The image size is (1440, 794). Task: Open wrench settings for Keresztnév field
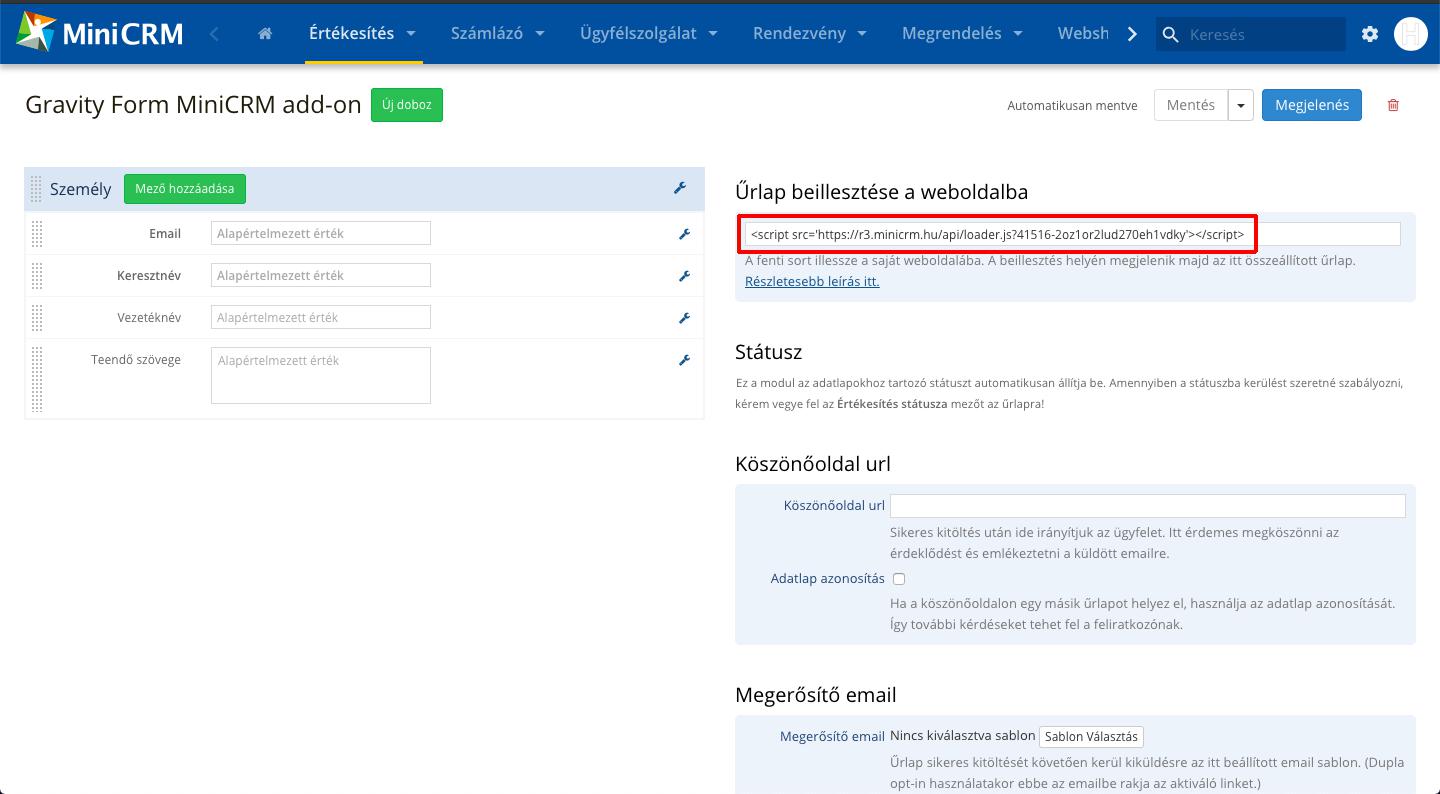tap(685, 276)
